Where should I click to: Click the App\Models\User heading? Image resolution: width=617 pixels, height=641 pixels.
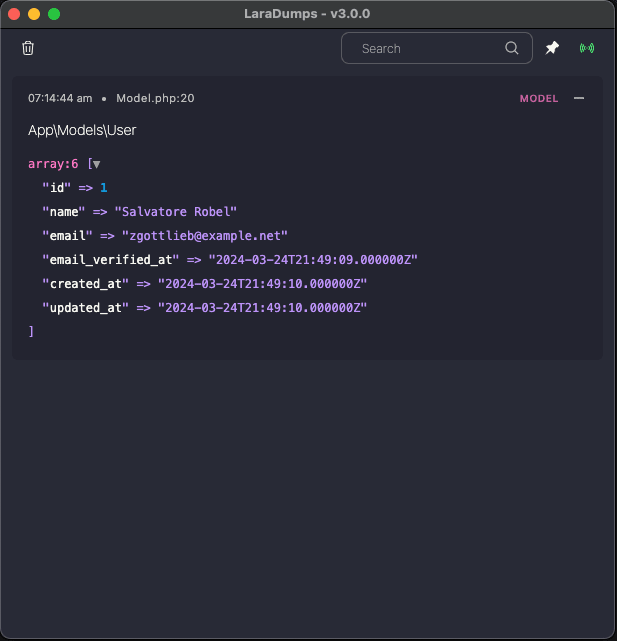coord(82,130)
